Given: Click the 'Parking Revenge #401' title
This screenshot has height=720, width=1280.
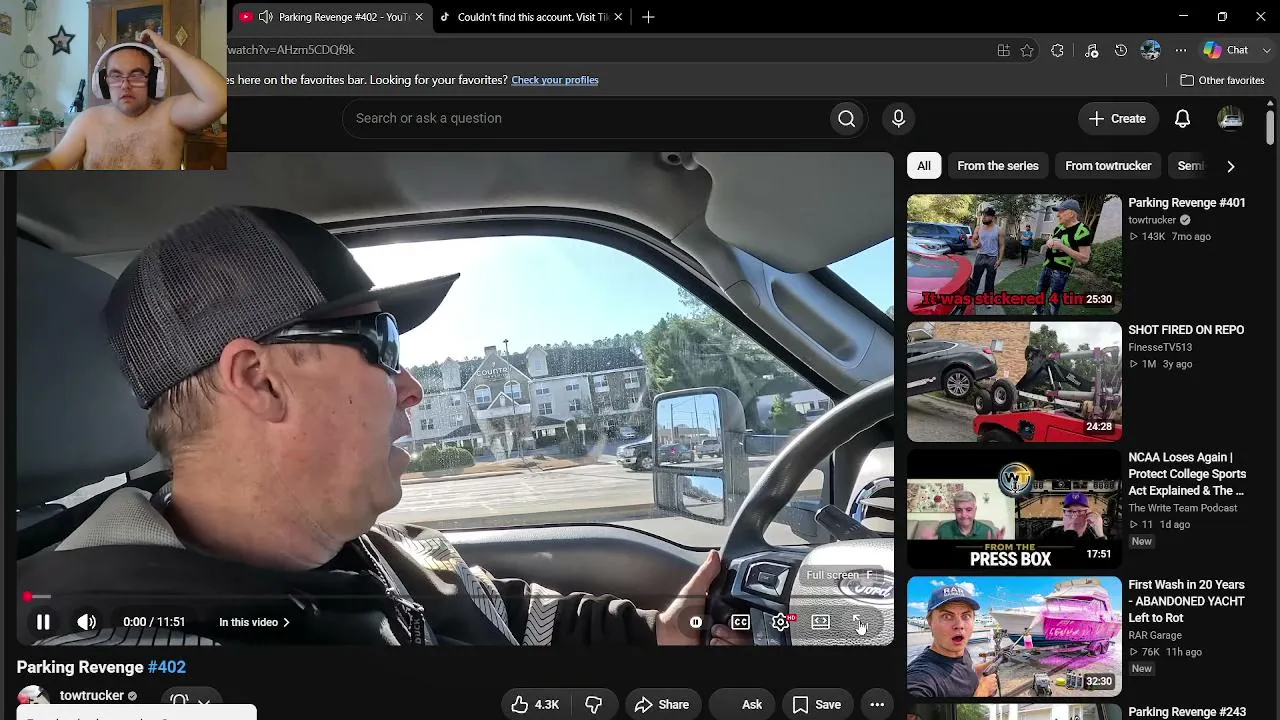Looking at the screenshot, I should point(1187,203).
